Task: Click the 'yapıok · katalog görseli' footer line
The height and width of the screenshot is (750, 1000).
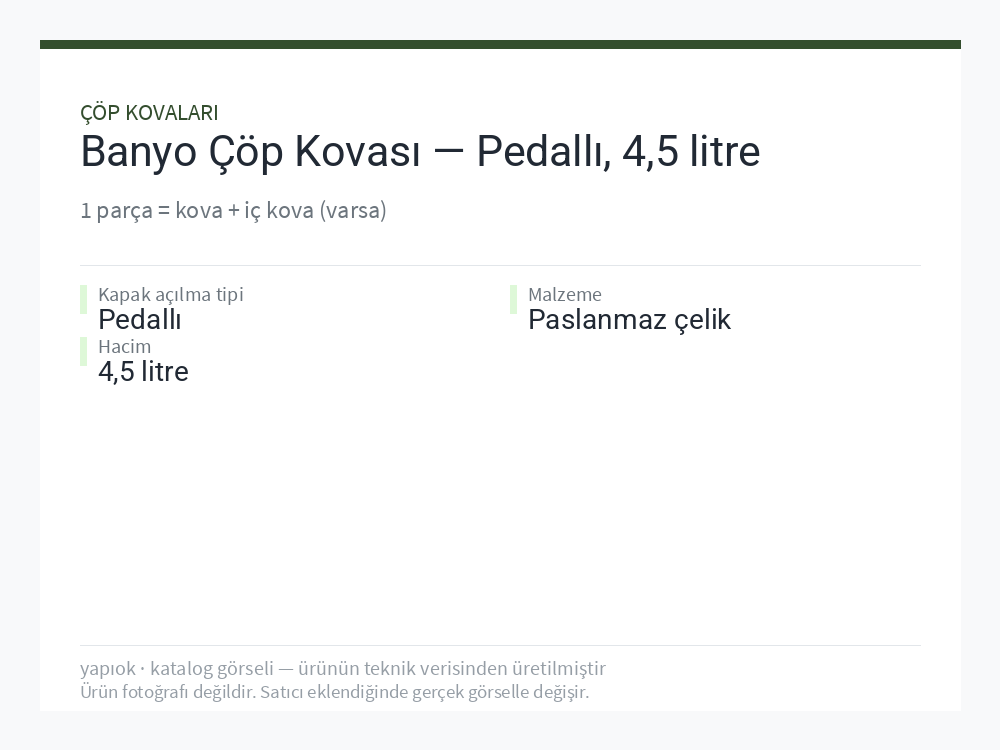Action: click(343, 668)
